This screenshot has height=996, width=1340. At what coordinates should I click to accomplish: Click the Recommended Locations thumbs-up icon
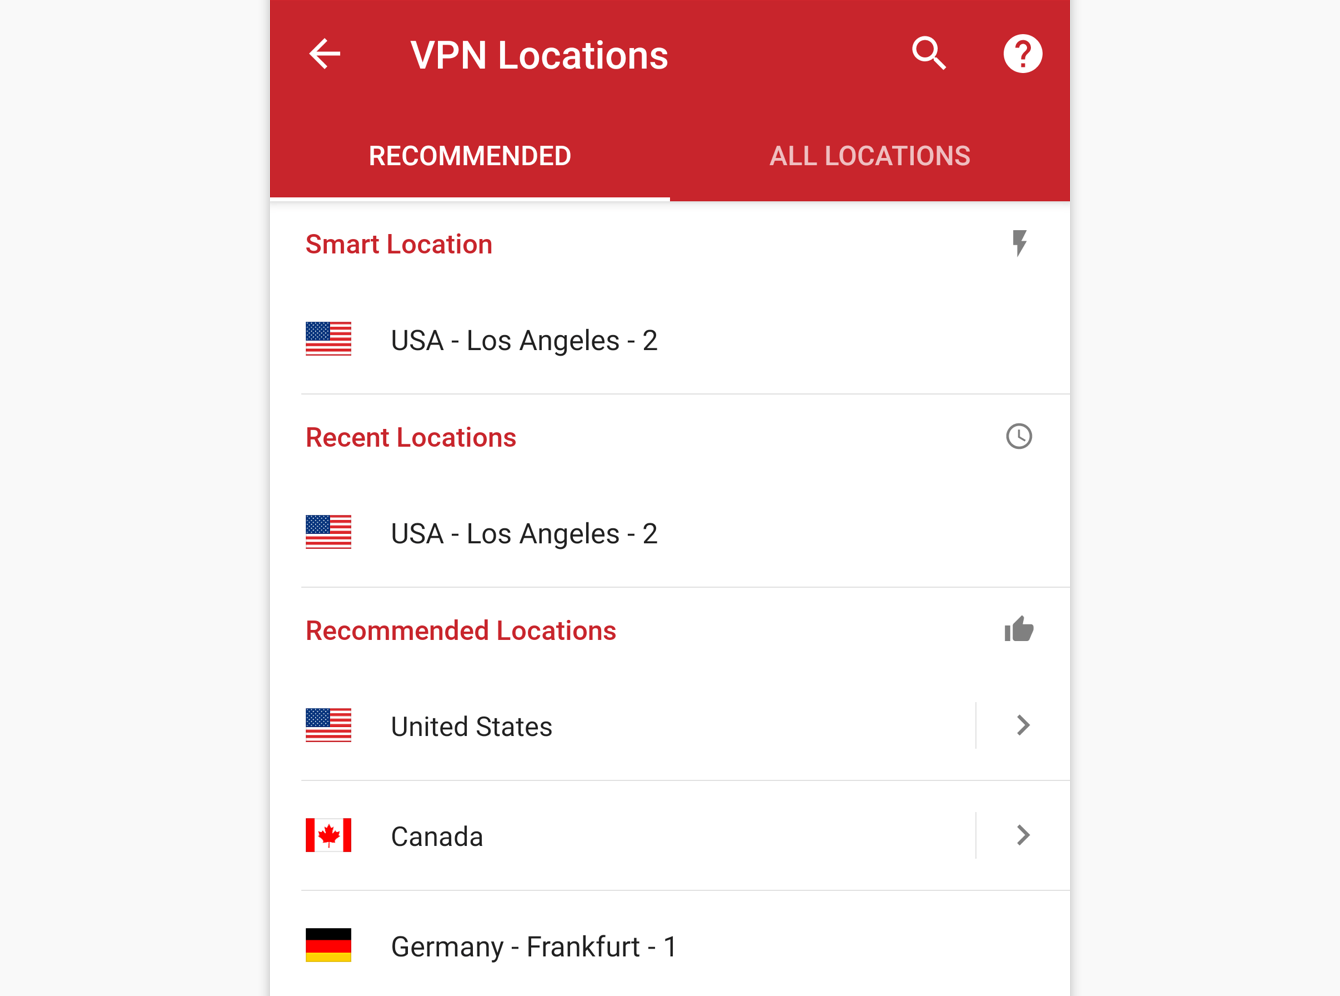tap(1019, 629)
